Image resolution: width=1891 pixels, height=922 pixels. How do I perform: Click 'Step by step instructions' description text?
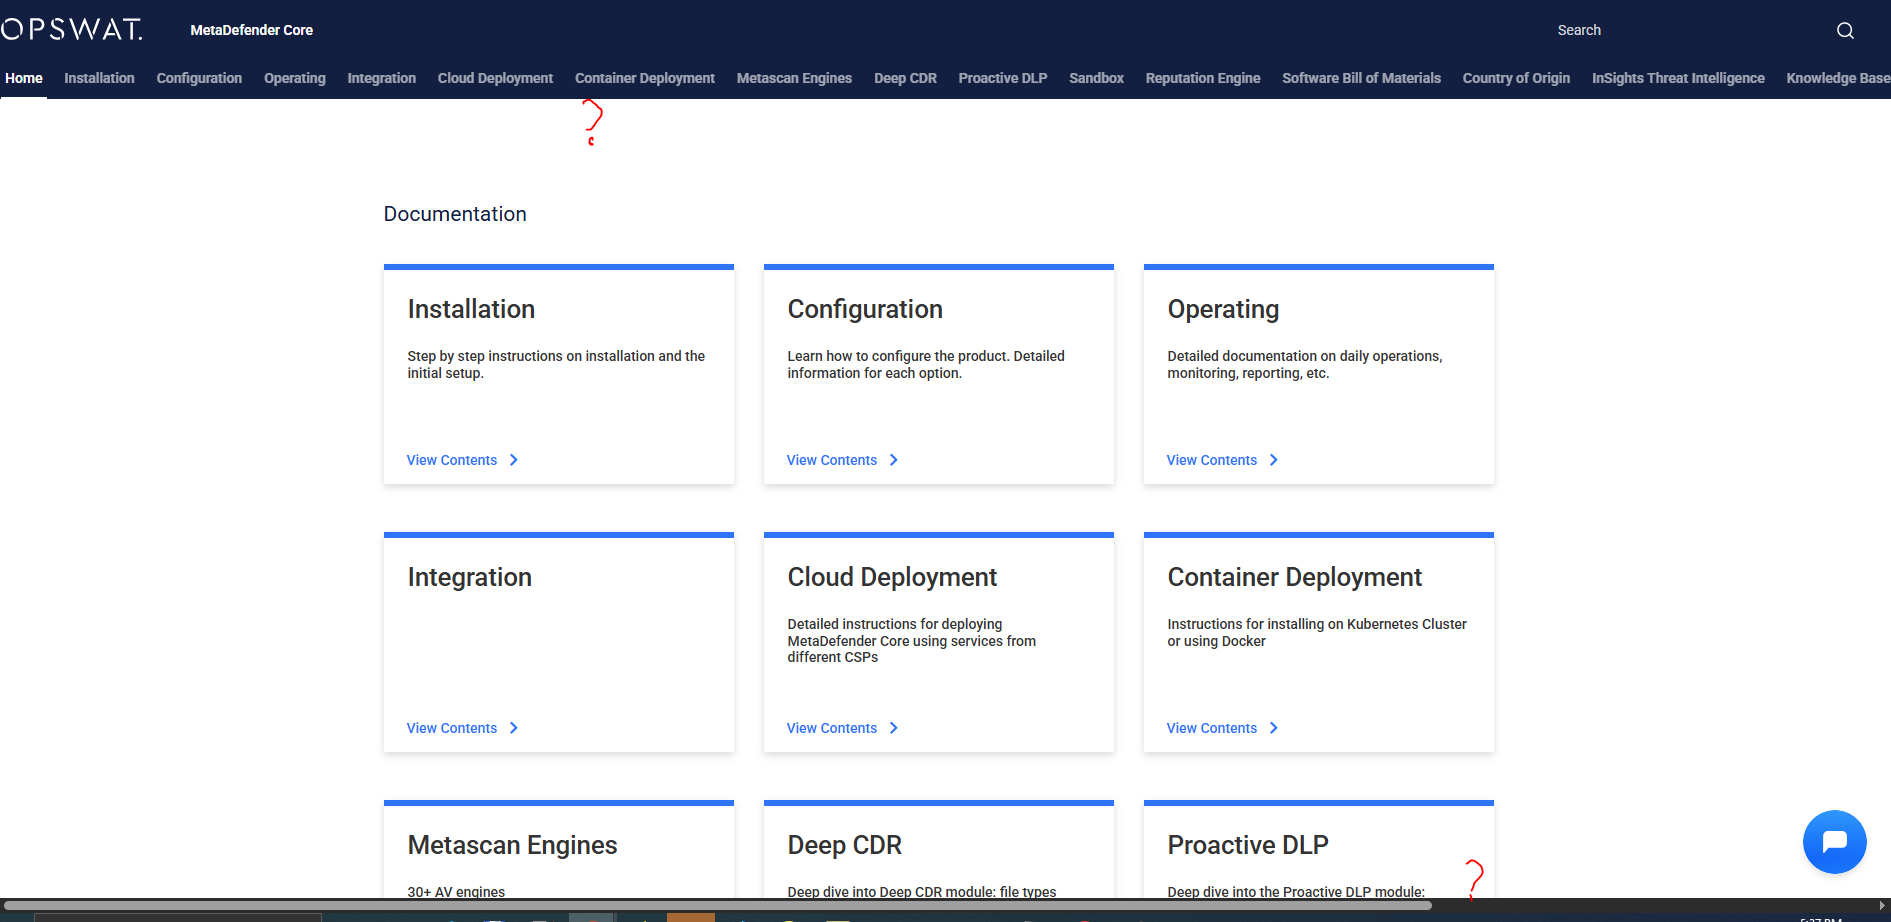556,364
